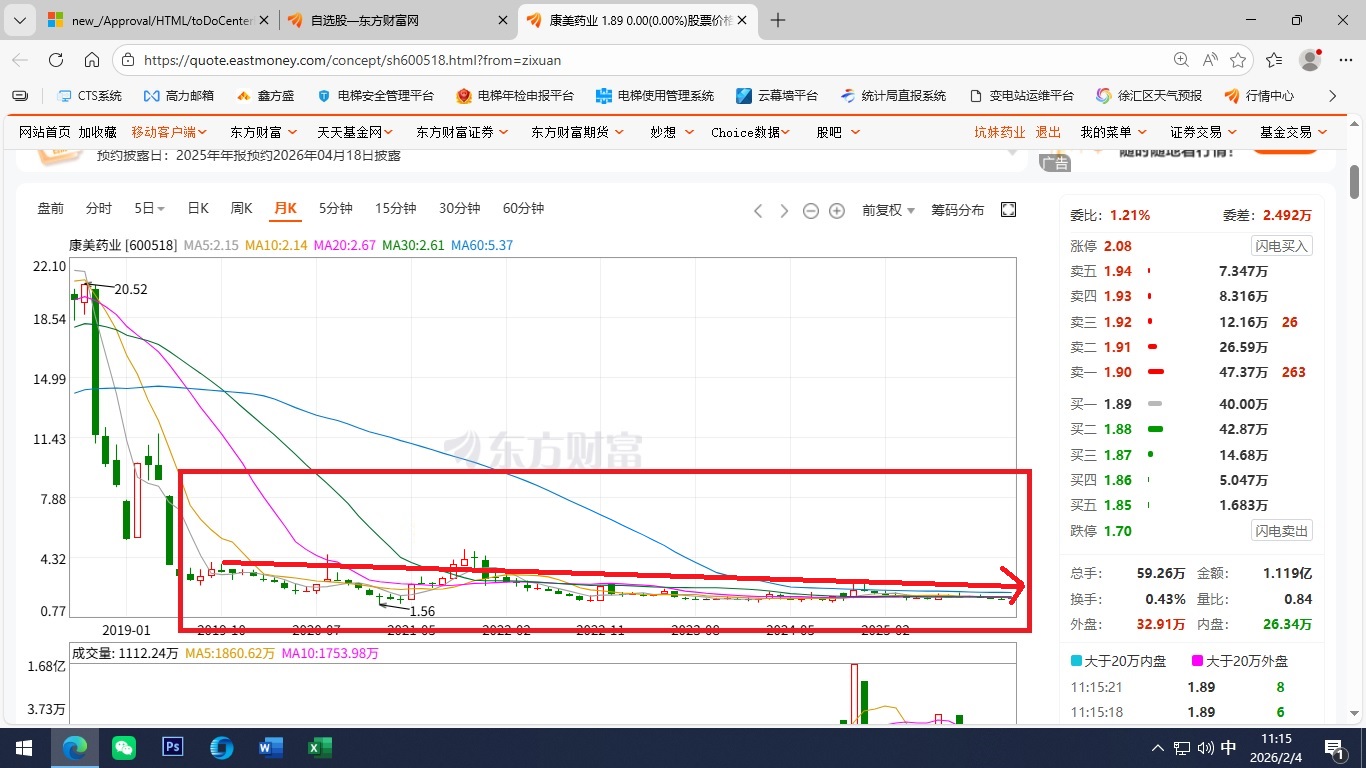Open the tab actions dropdown at top left

tap(19, 20)
